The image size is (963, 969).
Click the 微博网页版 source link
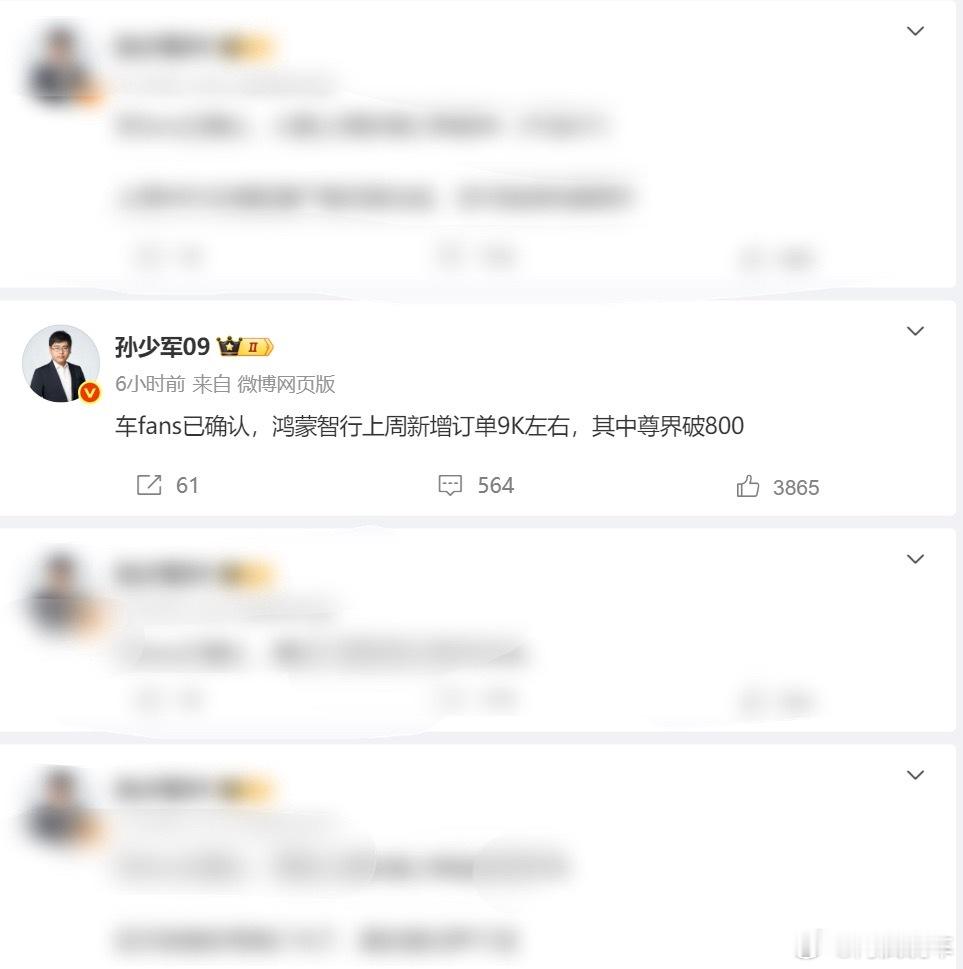coord(286,384)
